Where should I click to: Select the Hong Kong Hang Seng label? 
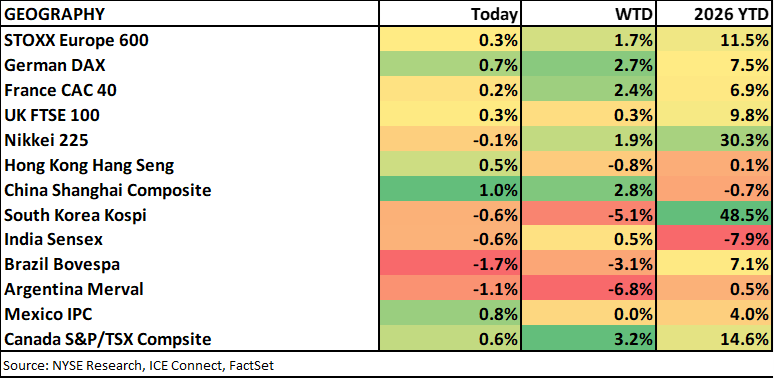[89, 165]
